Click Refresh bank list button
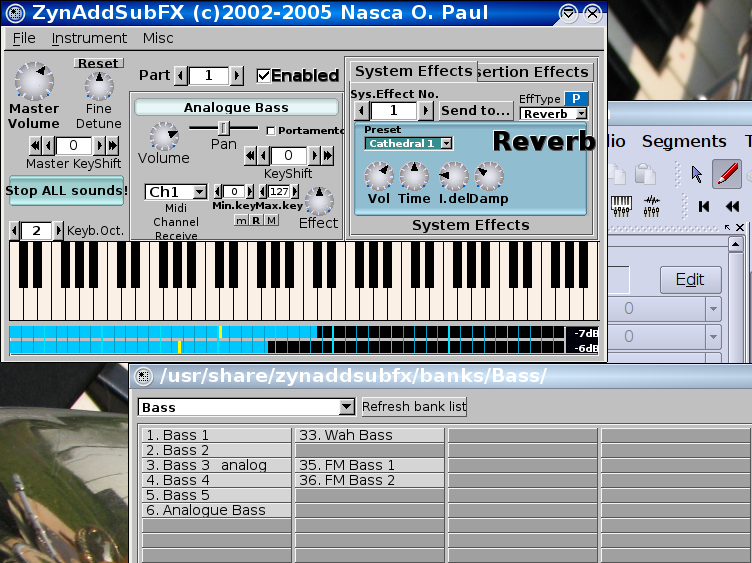752x563 pixels. pos(414,407)
